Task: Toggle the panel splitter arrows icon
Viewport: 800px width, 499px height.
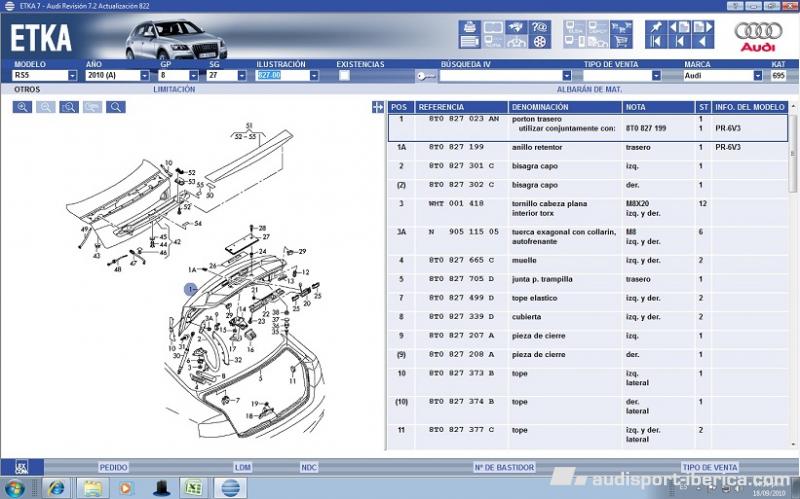Action: pyautogui.click(x=378, y=107)
